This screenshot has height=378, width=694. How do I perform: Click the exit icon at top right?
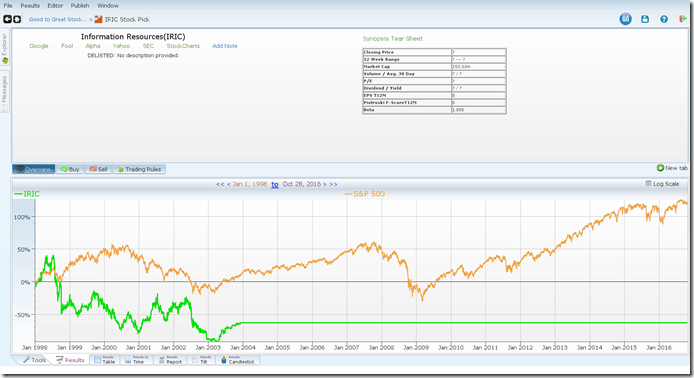coord(682,19)
